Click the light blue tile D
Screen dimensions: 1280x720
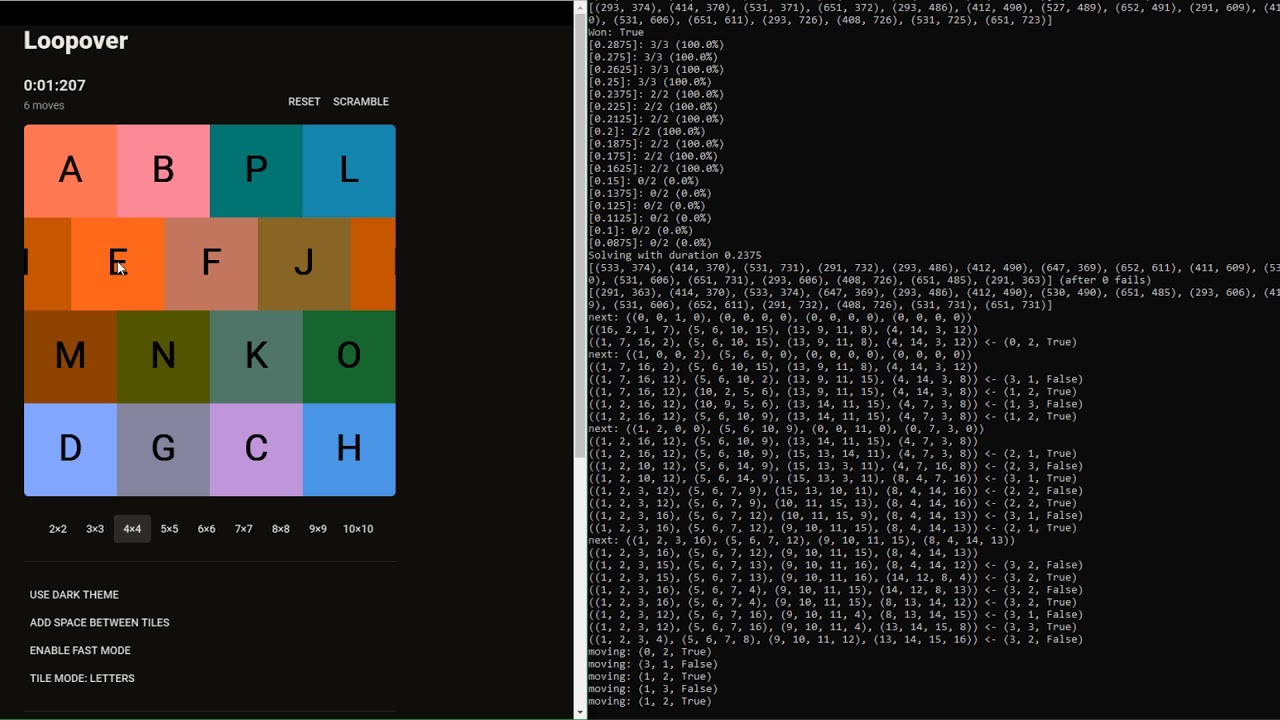click(70, 450)
